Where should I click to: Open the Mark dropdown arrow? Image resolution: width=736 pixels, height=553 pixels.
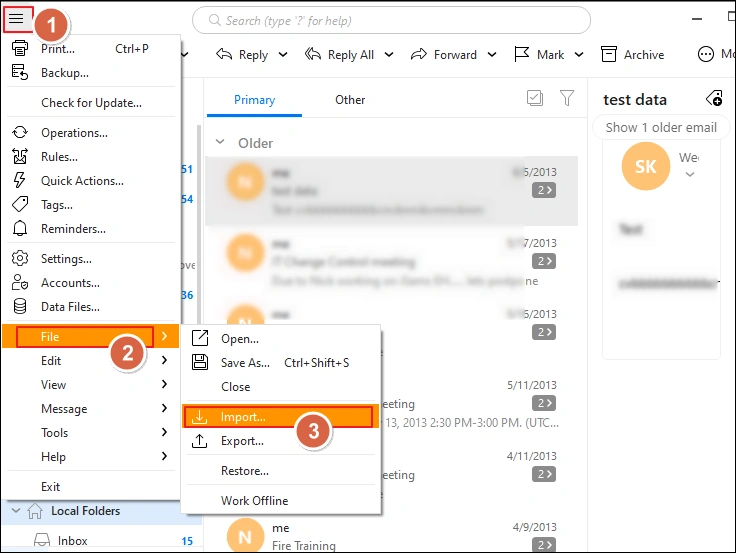point(579,55)
